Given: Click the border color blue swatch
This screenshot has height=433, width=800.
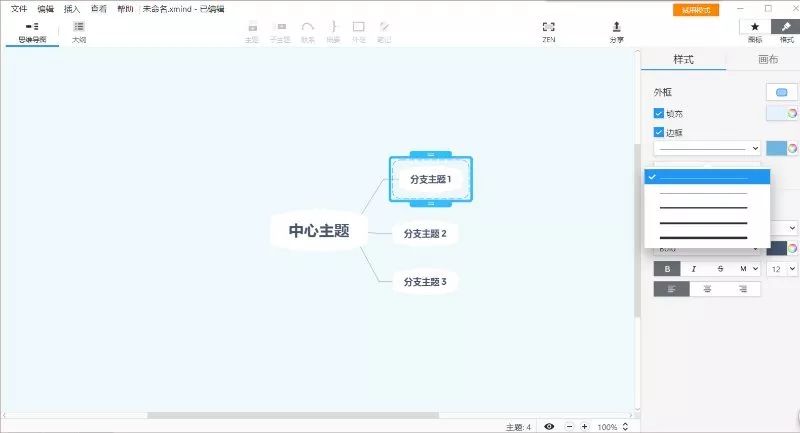Looking at the screenshot, I should tap(776, 148).
